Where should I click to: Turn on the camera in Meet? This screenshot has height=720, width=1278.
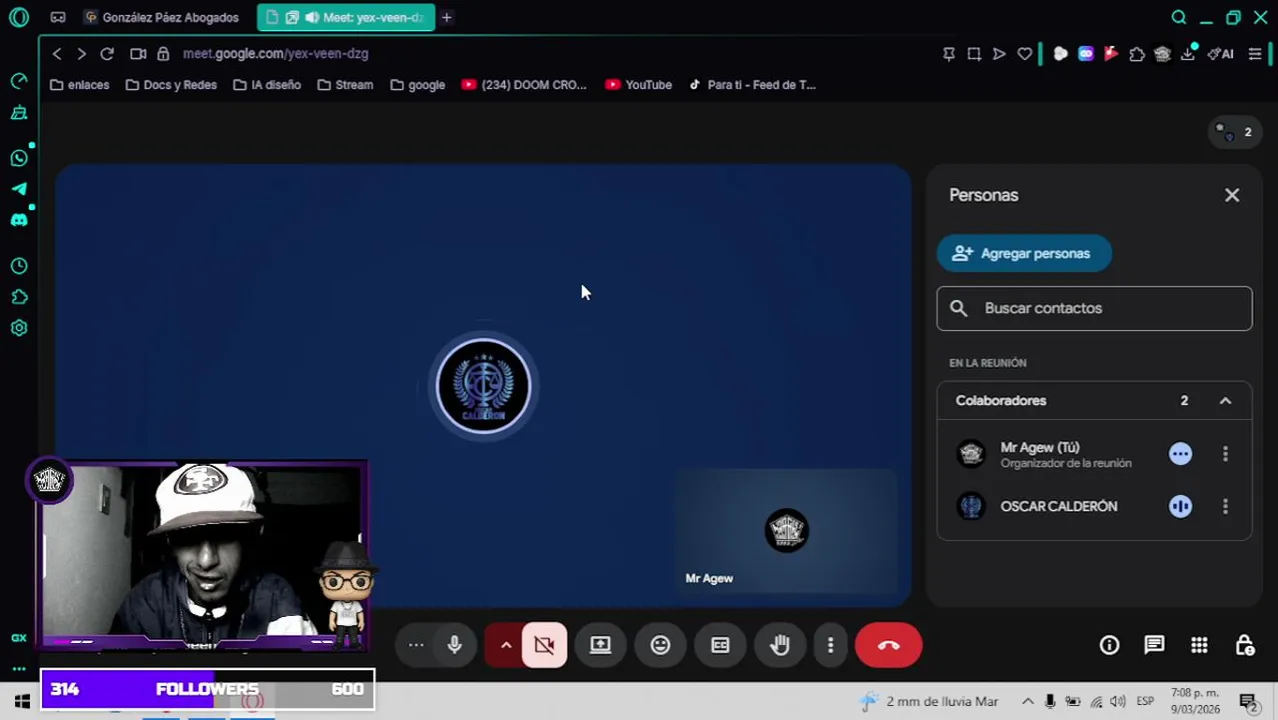(544, 645)
